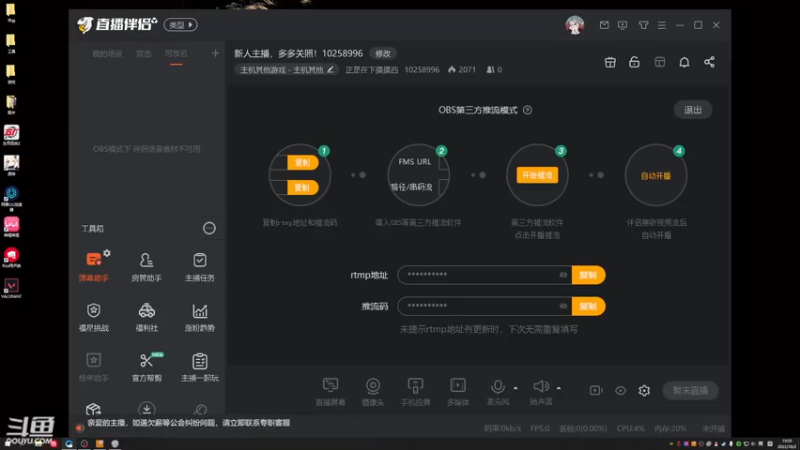This screenshot has width=800, height=450.
Task: Open the 主播任务 streamer tasks tool
Action: [x=199, y=266]
